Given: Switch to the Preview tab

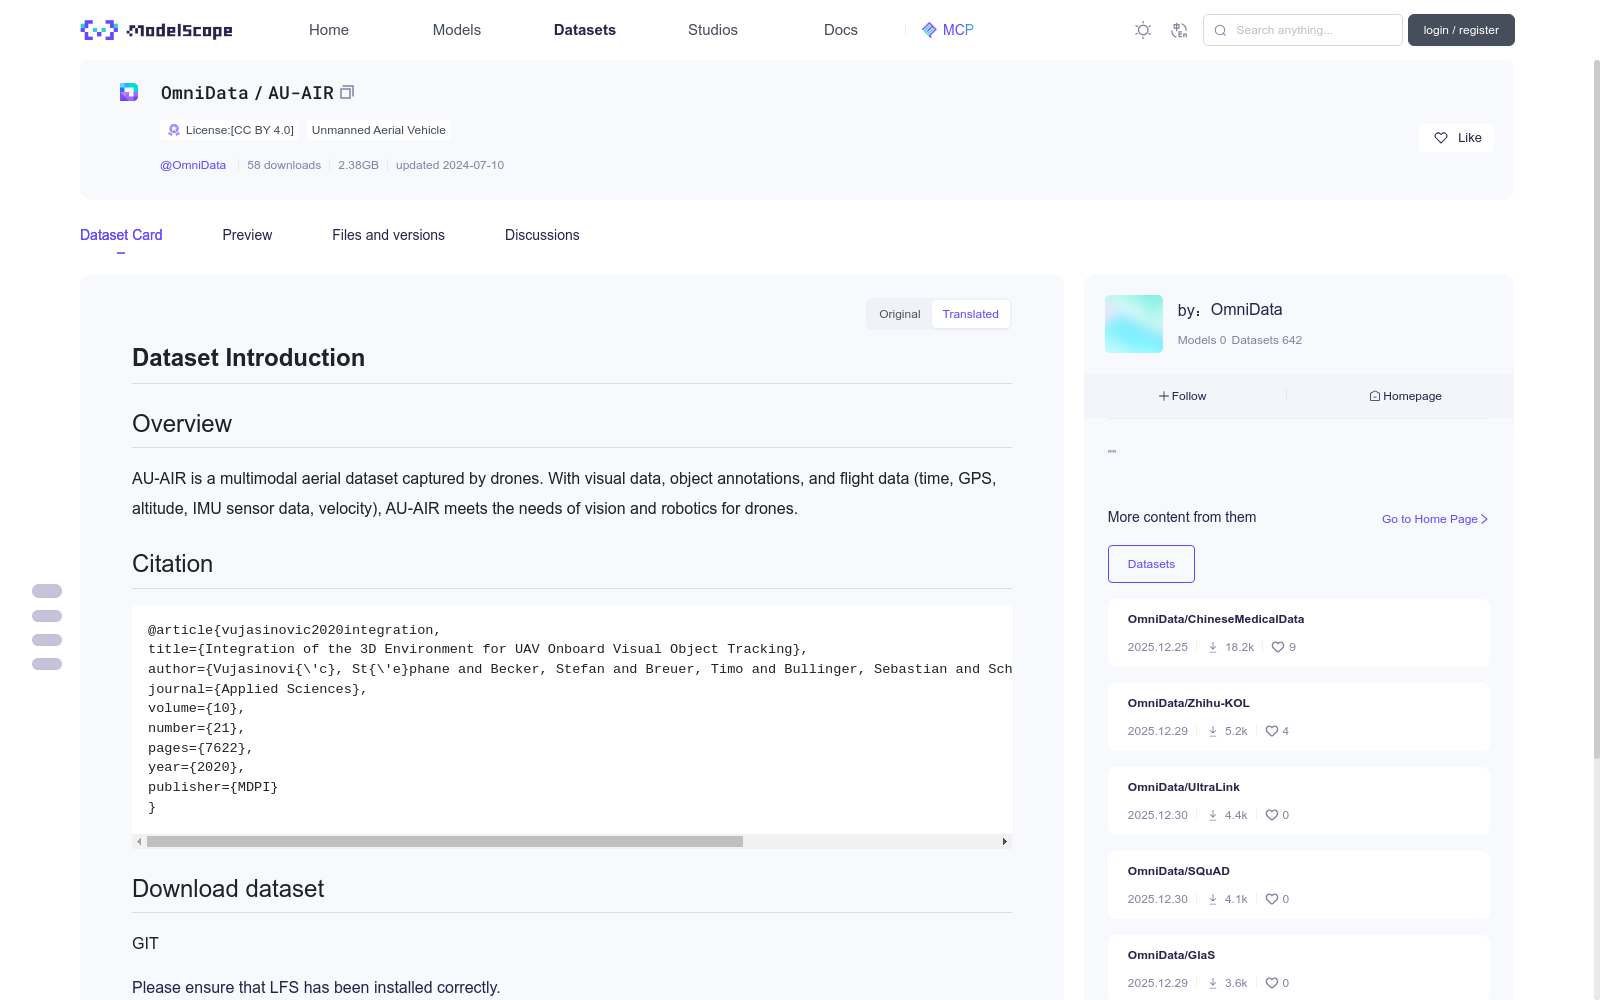Looking at the screenshot, I should click(247, 235).
